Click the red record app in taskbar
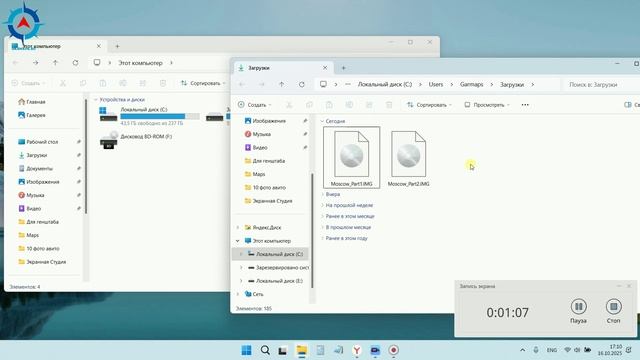The image size is (640, 360). (393, 350)
